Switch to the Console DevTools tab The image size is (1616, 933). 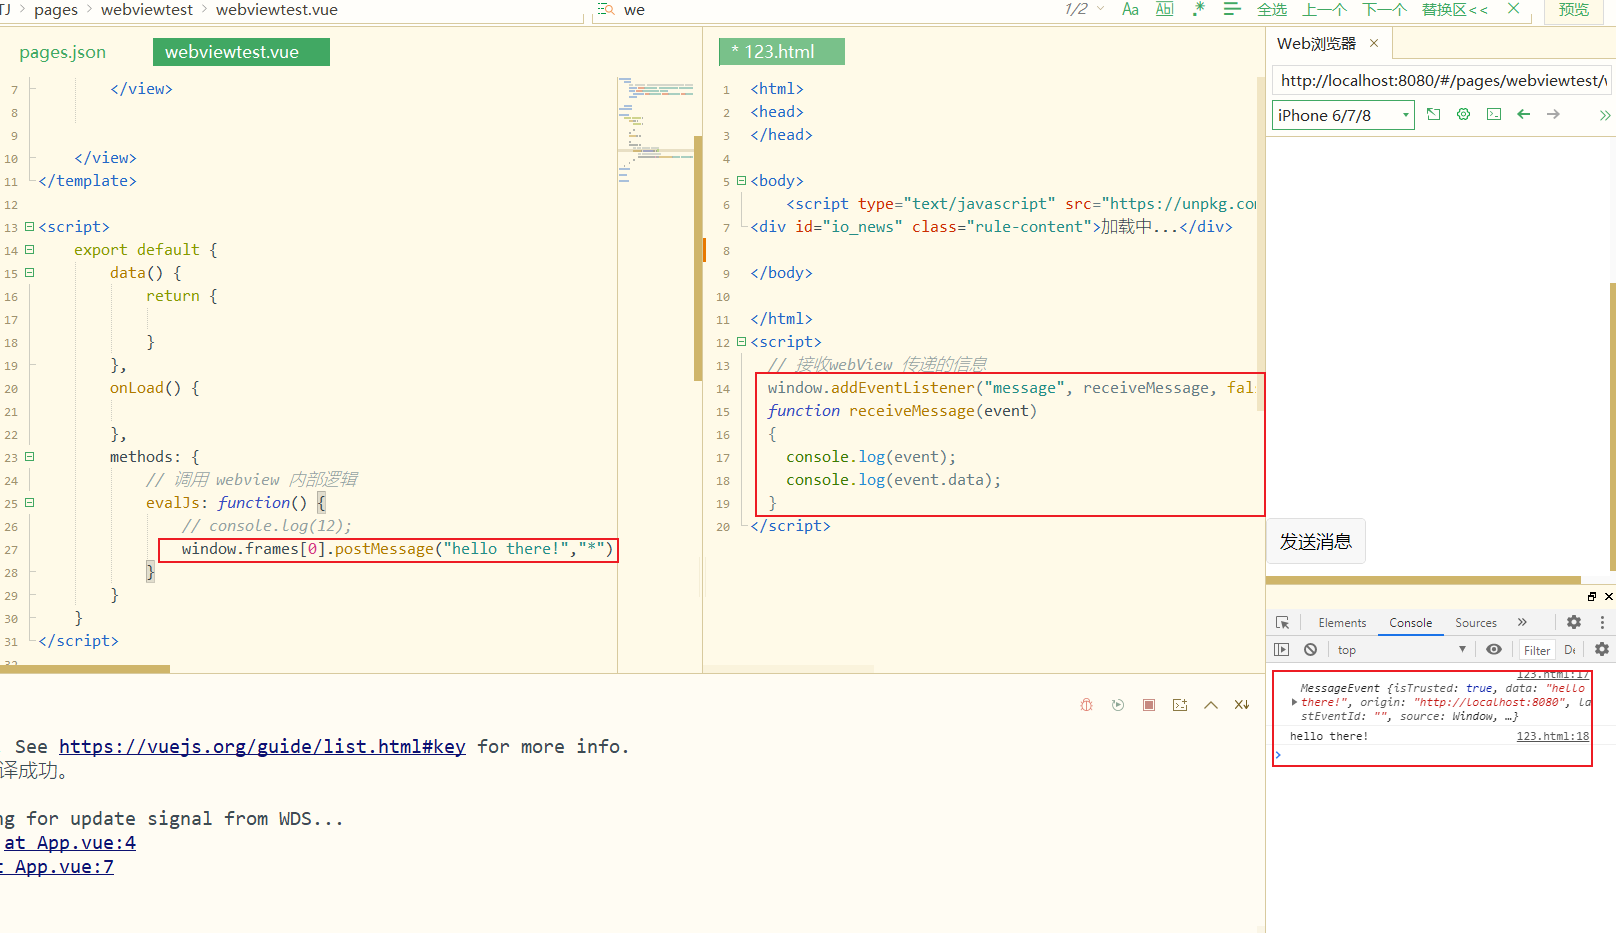[x=1410, y=623]
